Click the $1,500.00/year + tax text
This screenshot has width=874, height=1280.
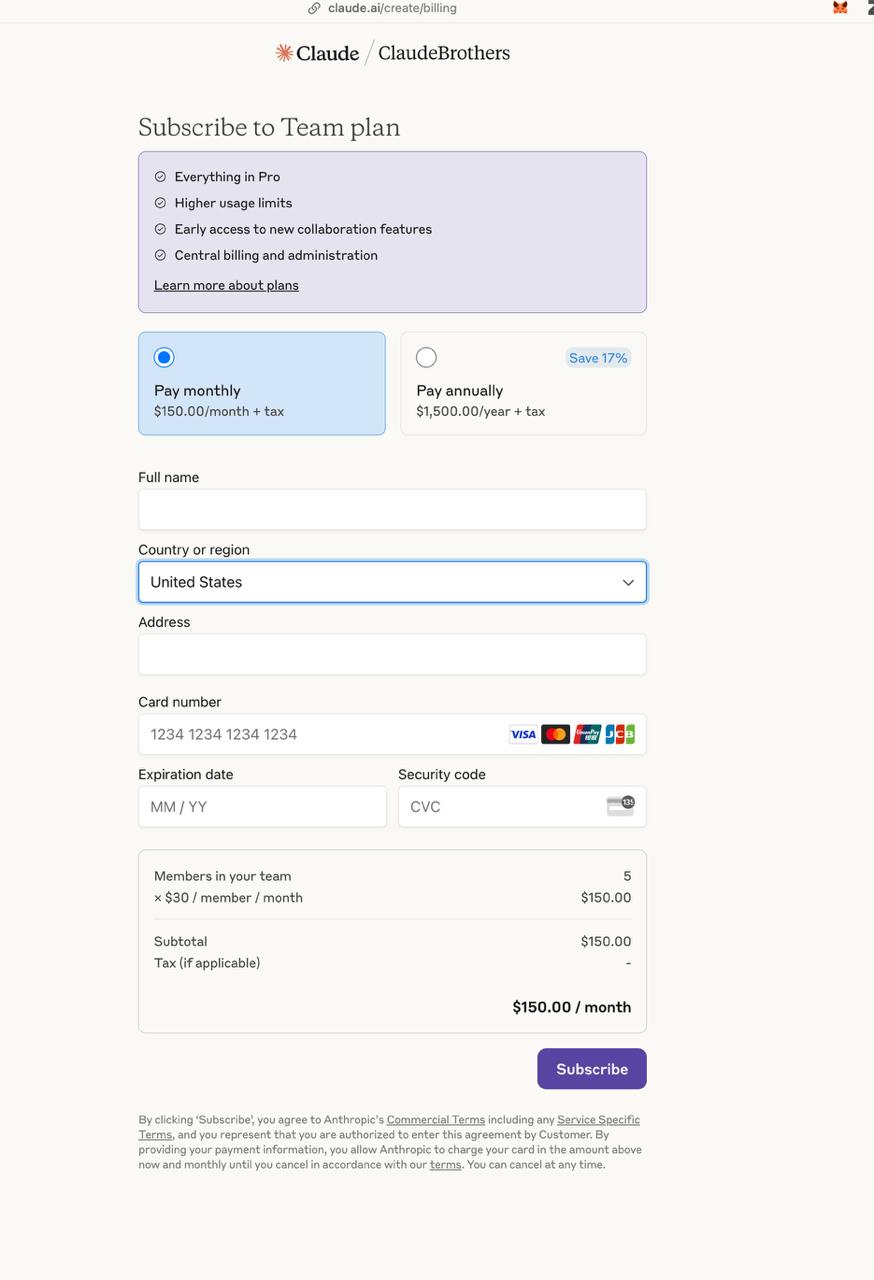pyautogui.click(x=481, y=411)
